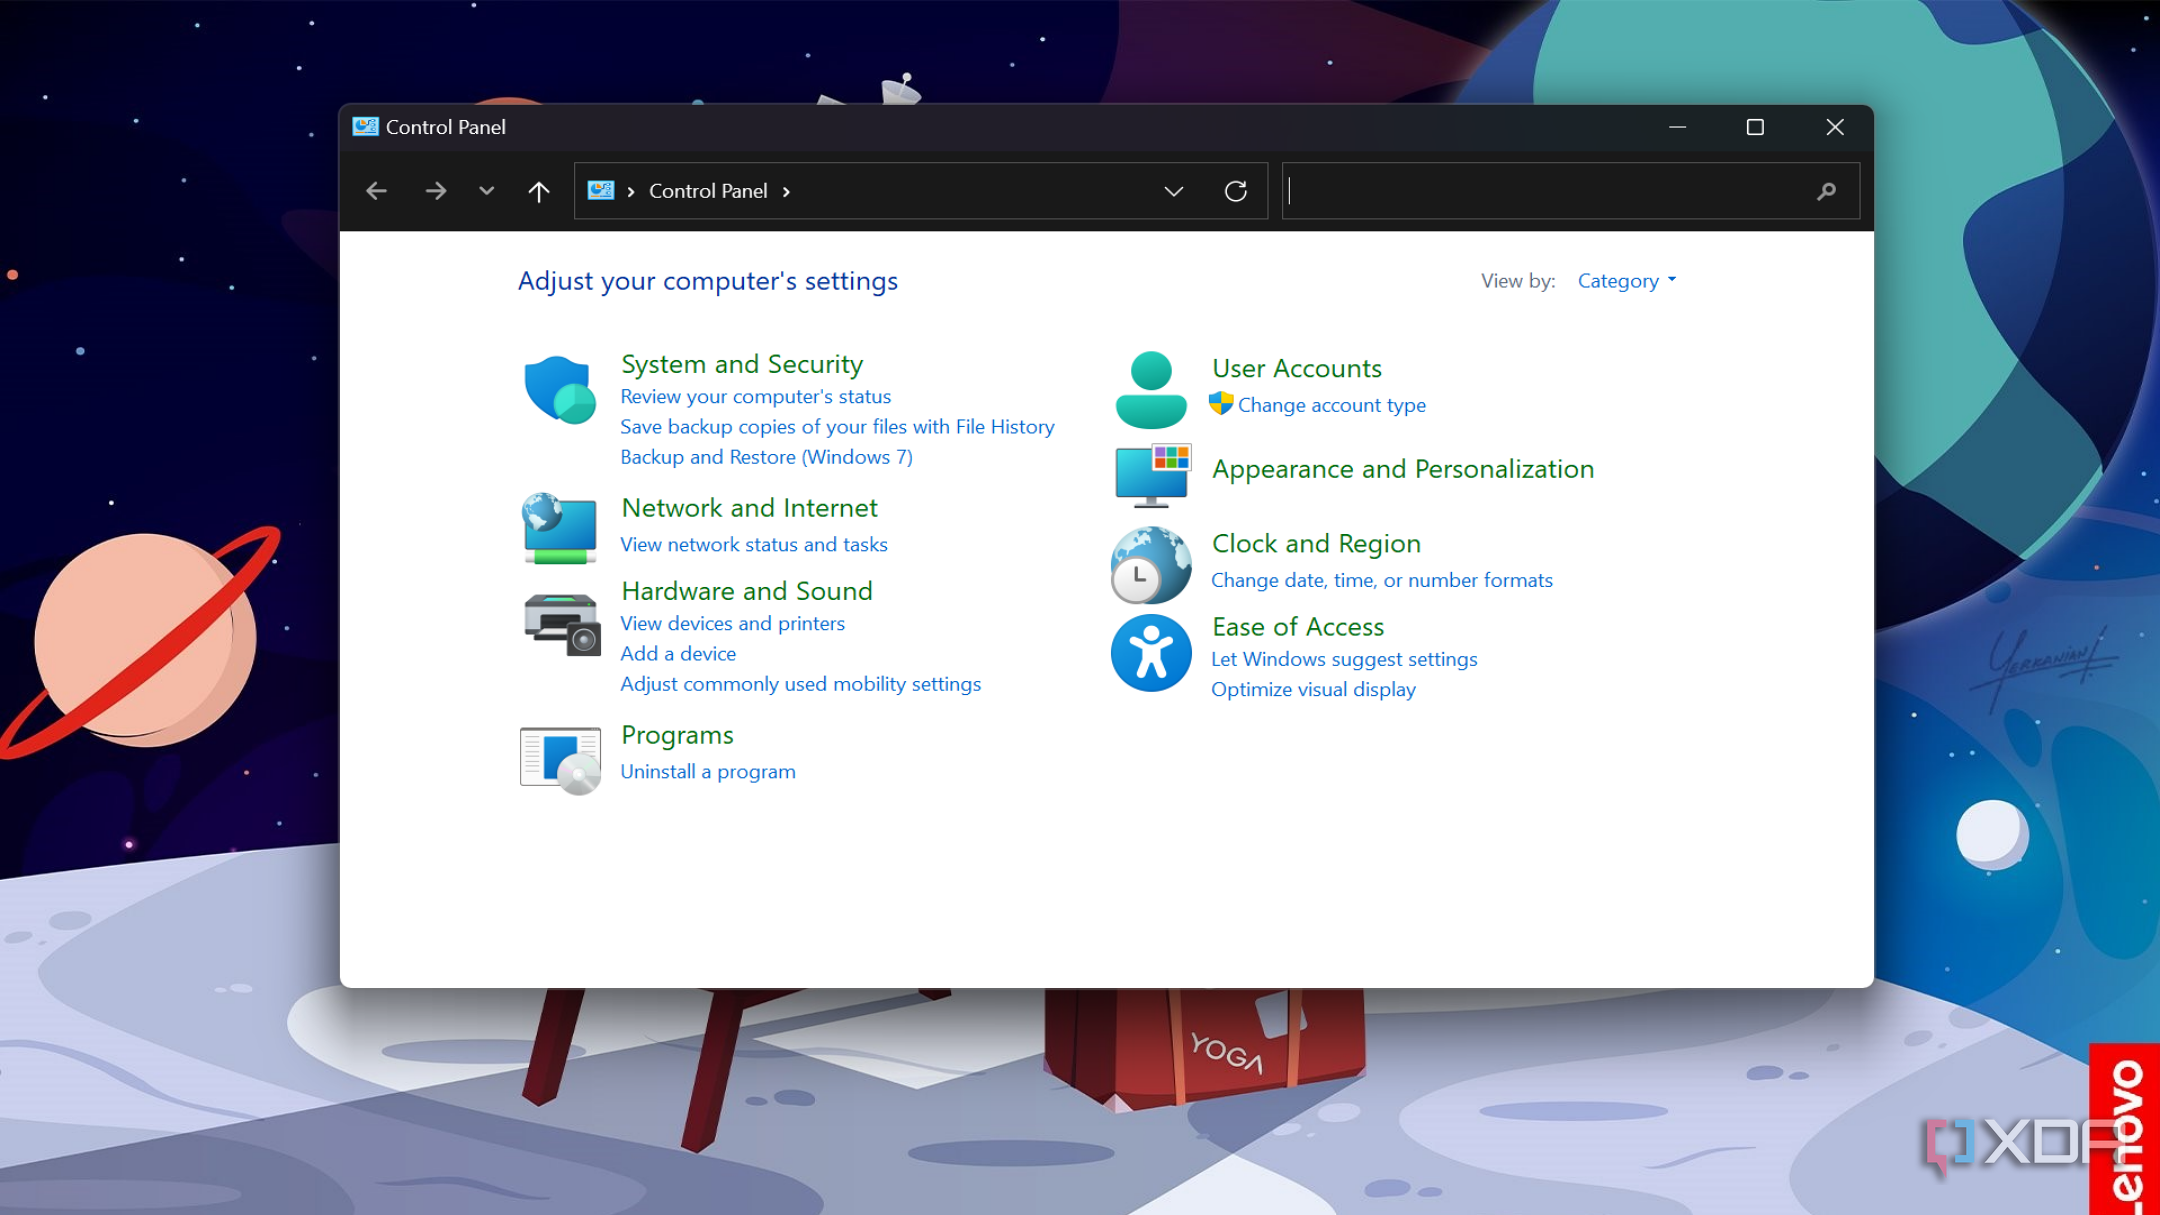This screenshot has width=2160, height=1215.
Task: Open Uninstall a program link
Action: pyautogui.click(x=707, y=771)
